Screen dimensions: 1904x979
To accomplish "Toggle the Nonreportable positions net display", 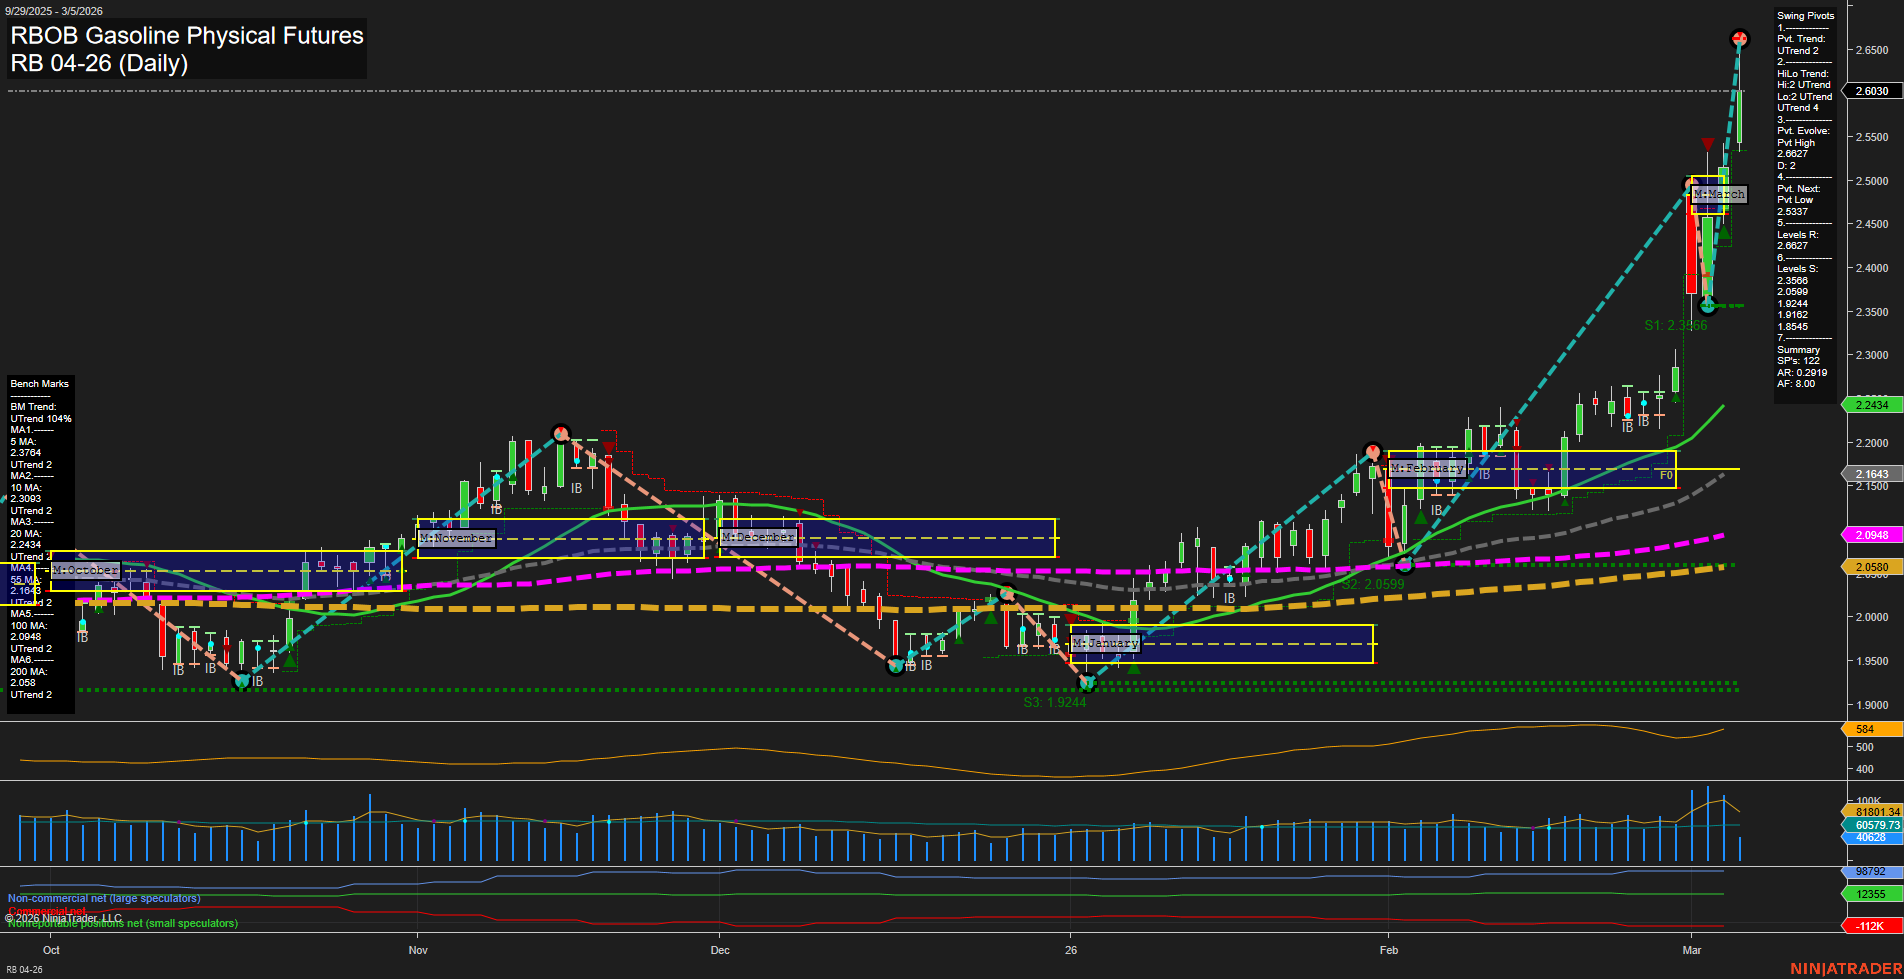I will (x=122, y=924).
